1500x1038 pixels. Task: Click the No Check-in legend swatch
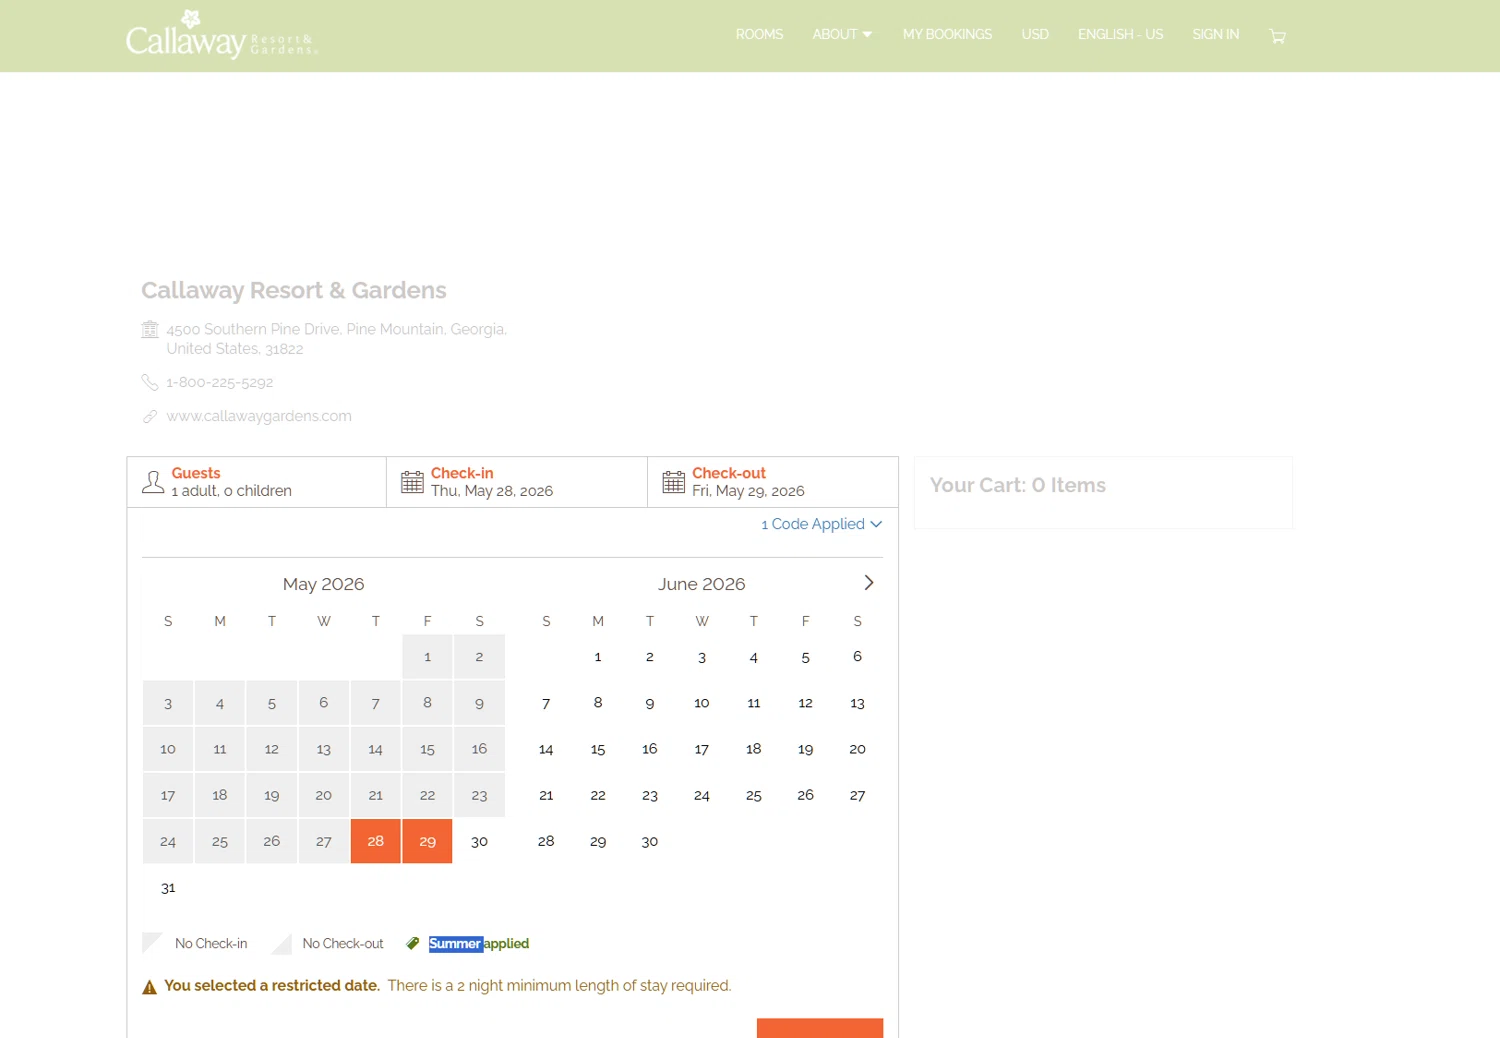coord(153,943)
